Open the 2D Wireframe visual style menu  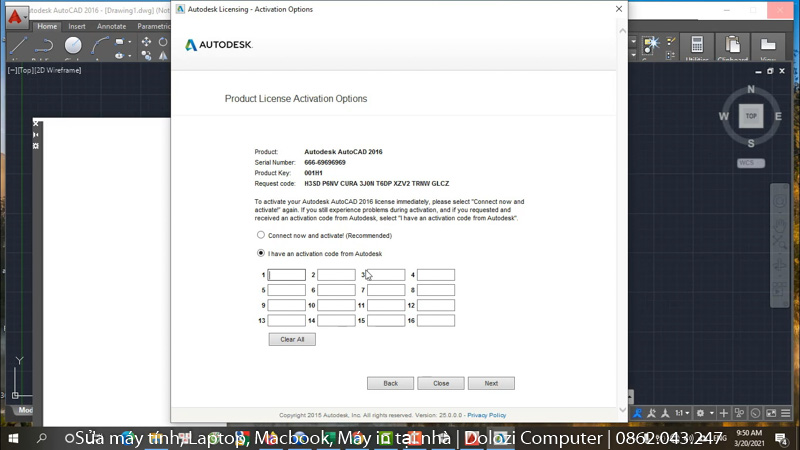click(56, 70)
